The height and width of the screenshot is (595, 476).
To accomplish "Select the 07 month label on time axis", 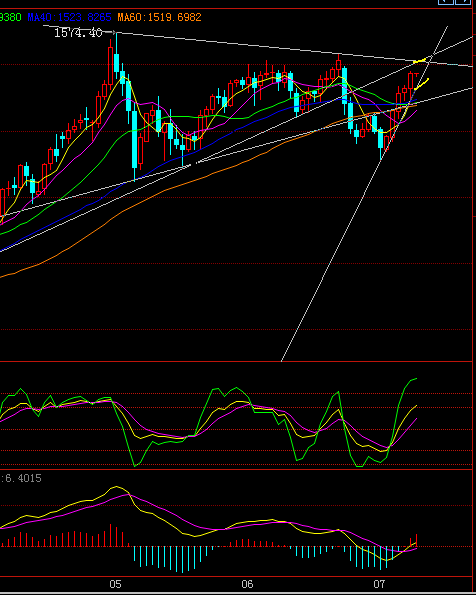I will pyautogui.click(x=379, y=584).
